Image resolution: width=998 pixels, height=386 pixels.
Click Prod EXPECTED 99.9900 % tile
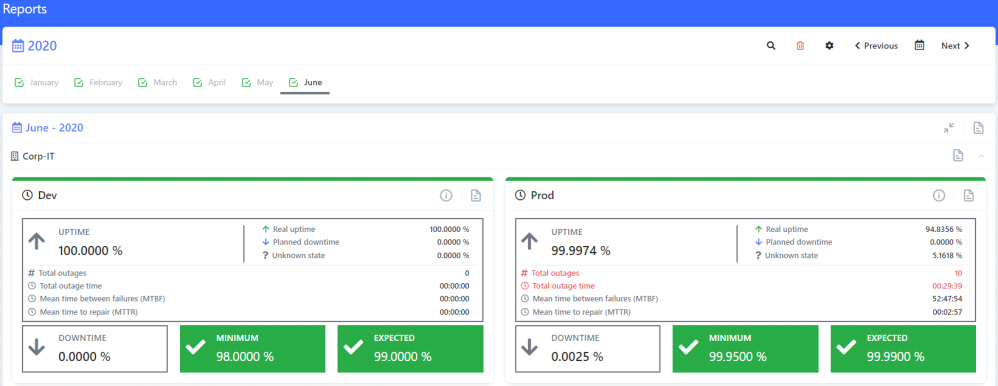903,348
